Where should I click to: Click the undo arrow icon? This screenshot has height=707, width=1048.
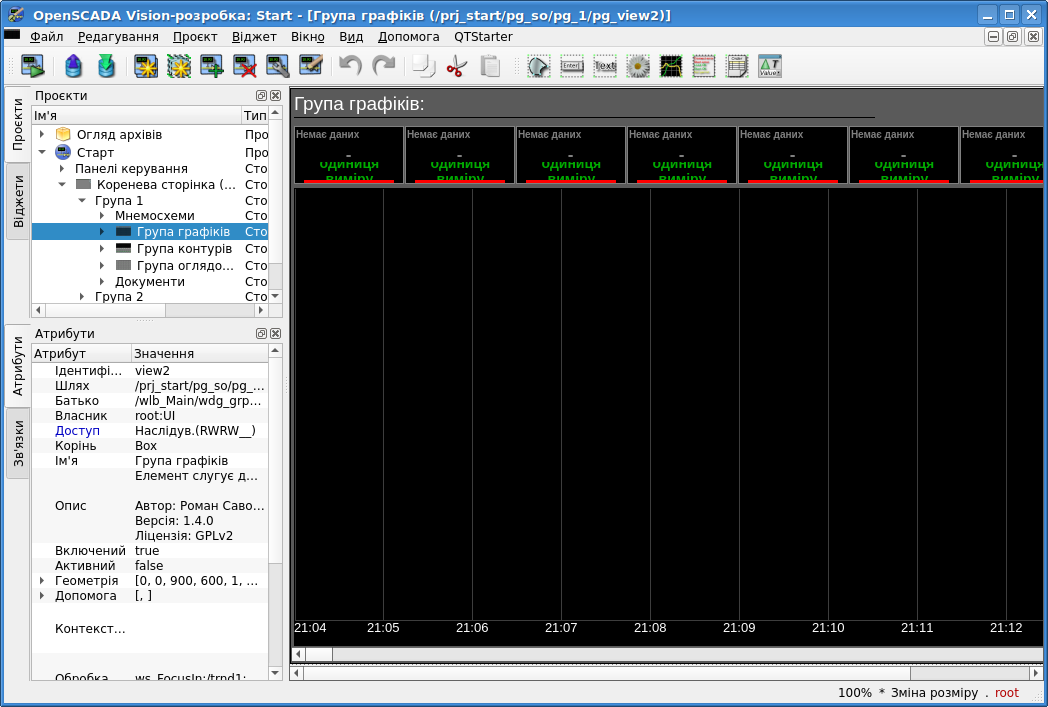(x=350, y=67)
